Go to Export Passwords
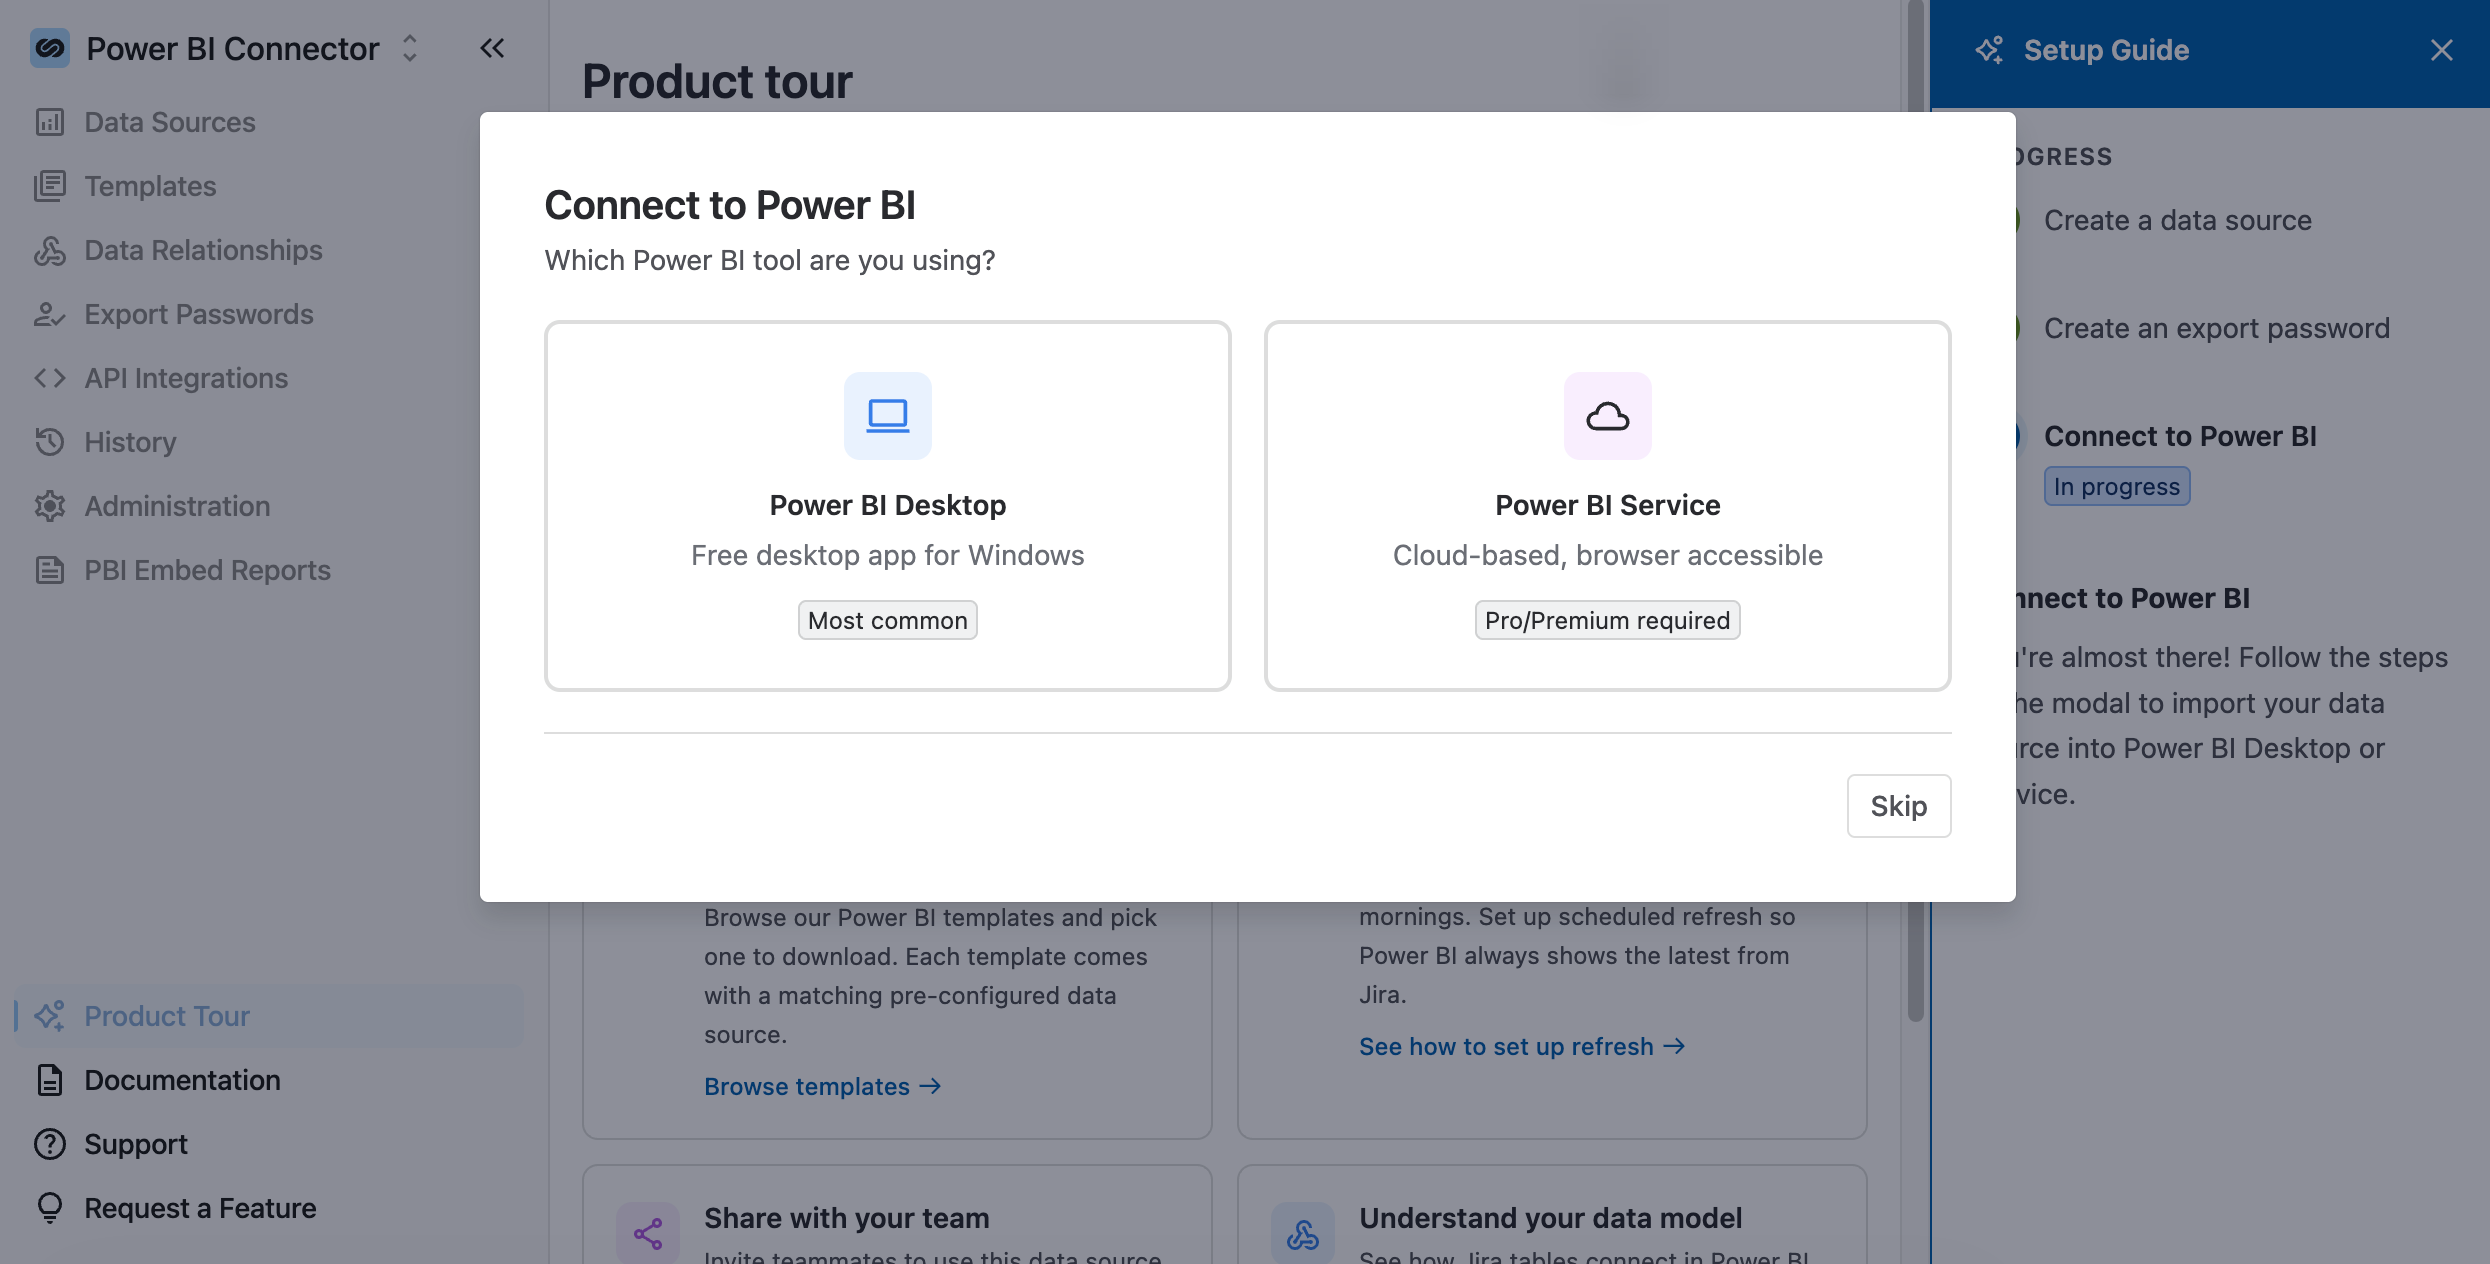This screenshot has height=1264, width=2490. (198, 314)
